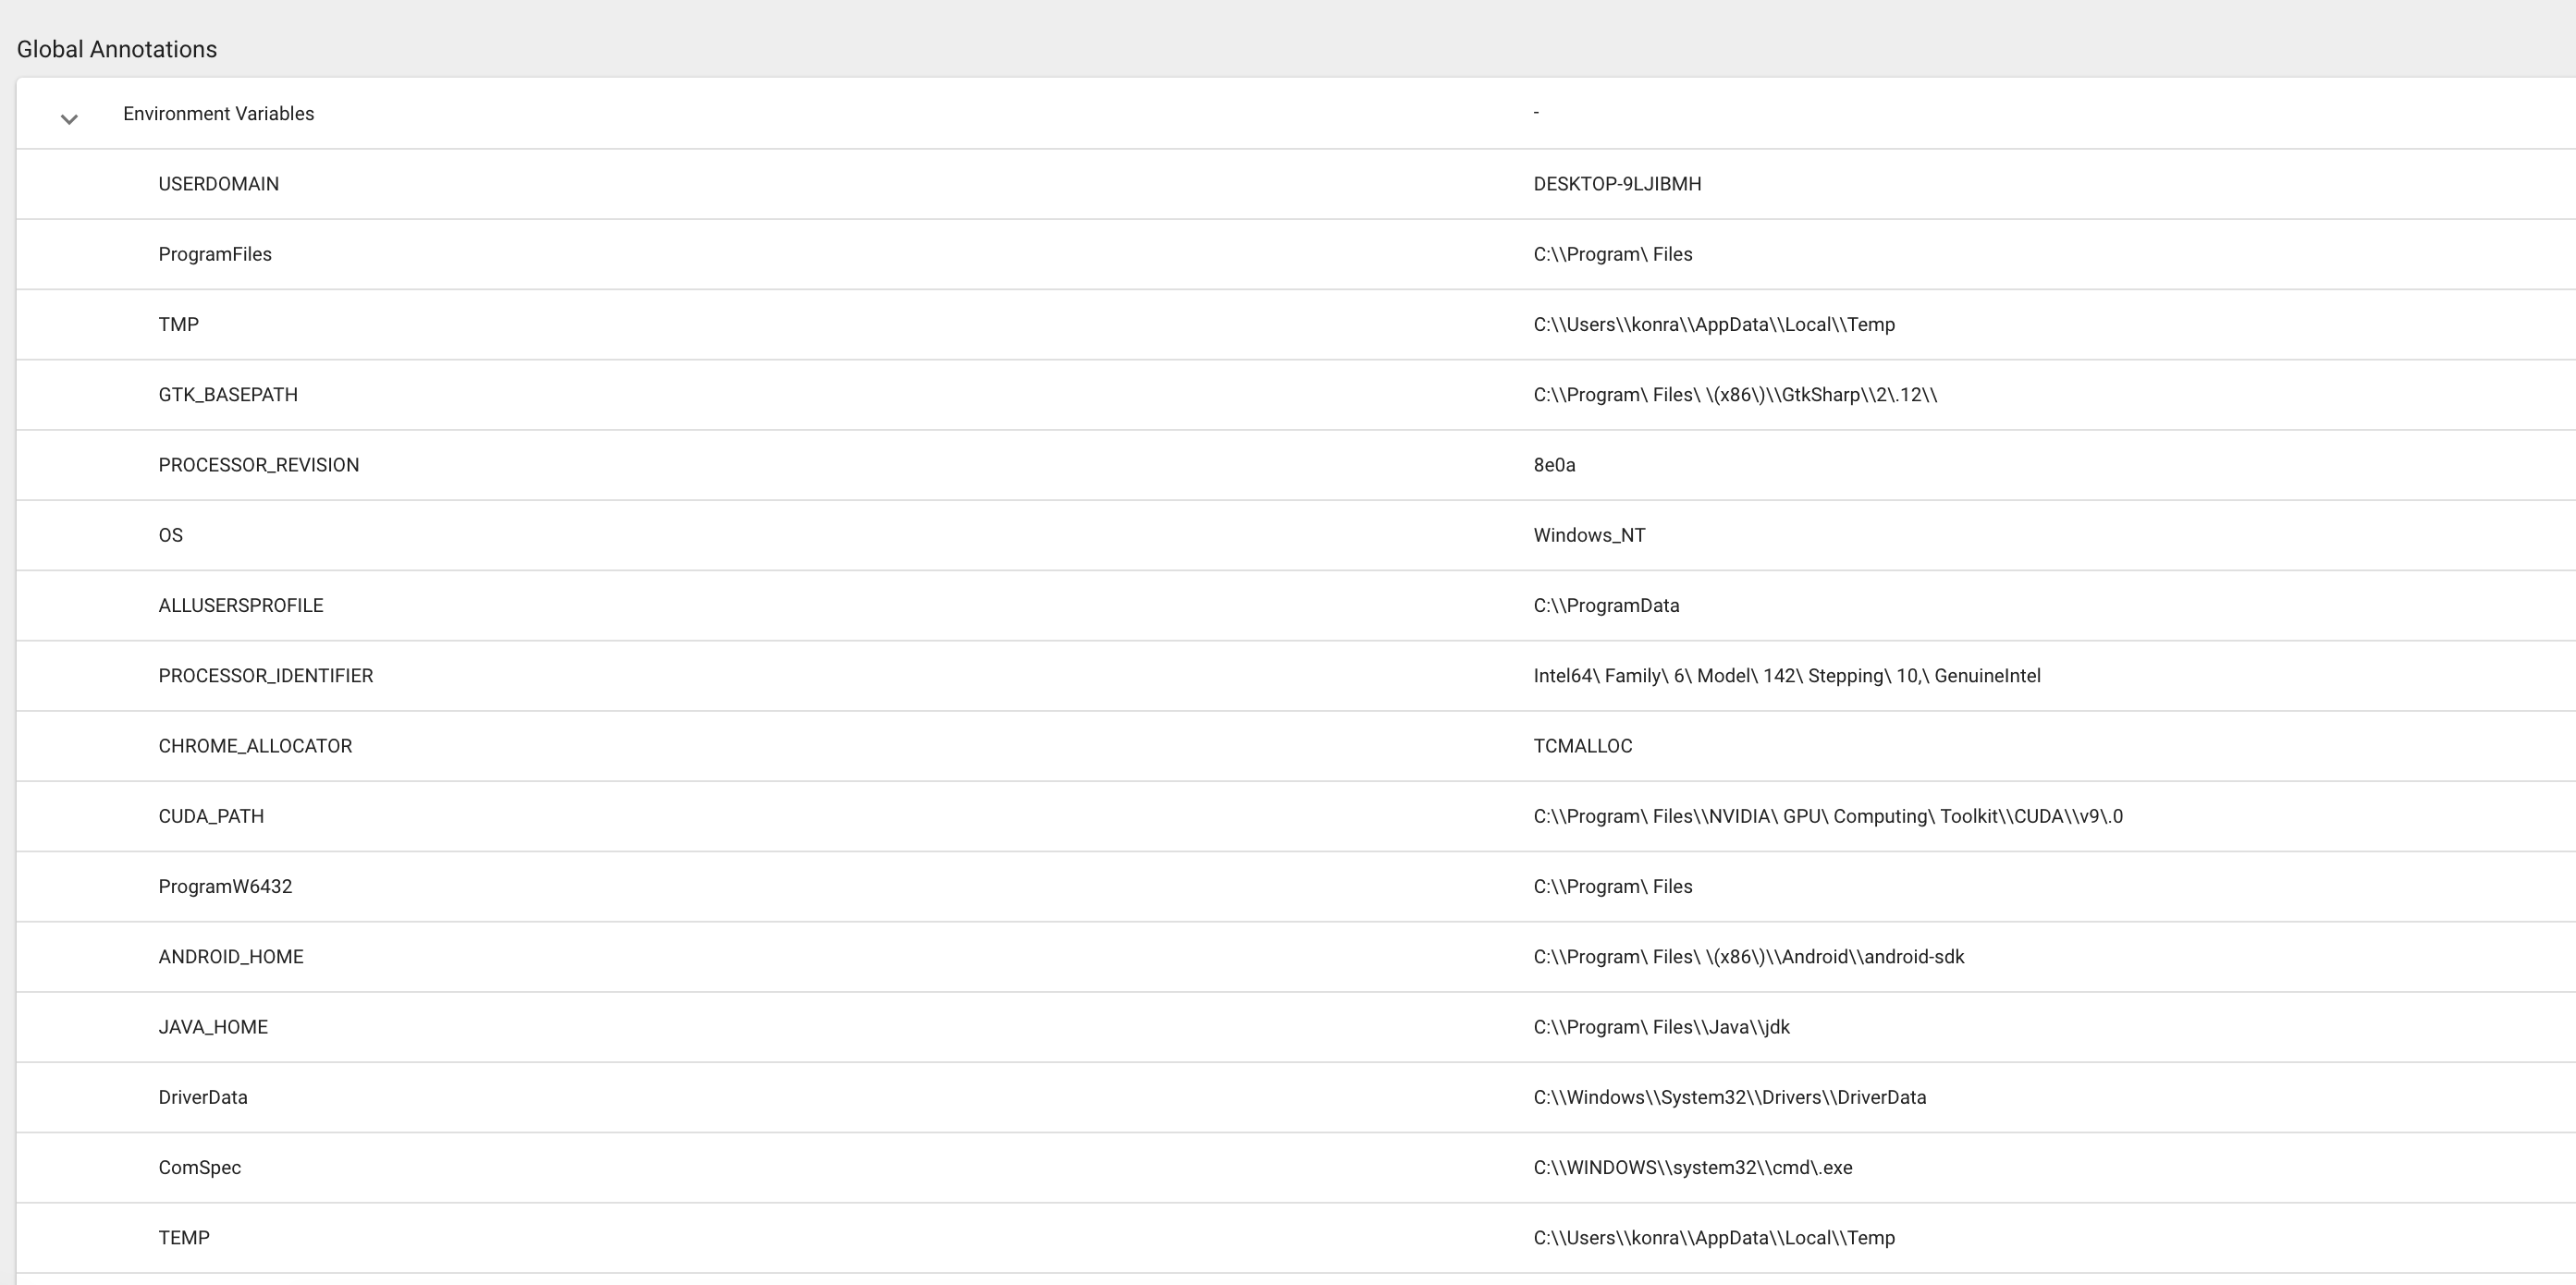Select the TMP variable name
The width and height of the screenshot is (2576, 1285).
coord(179,324)
